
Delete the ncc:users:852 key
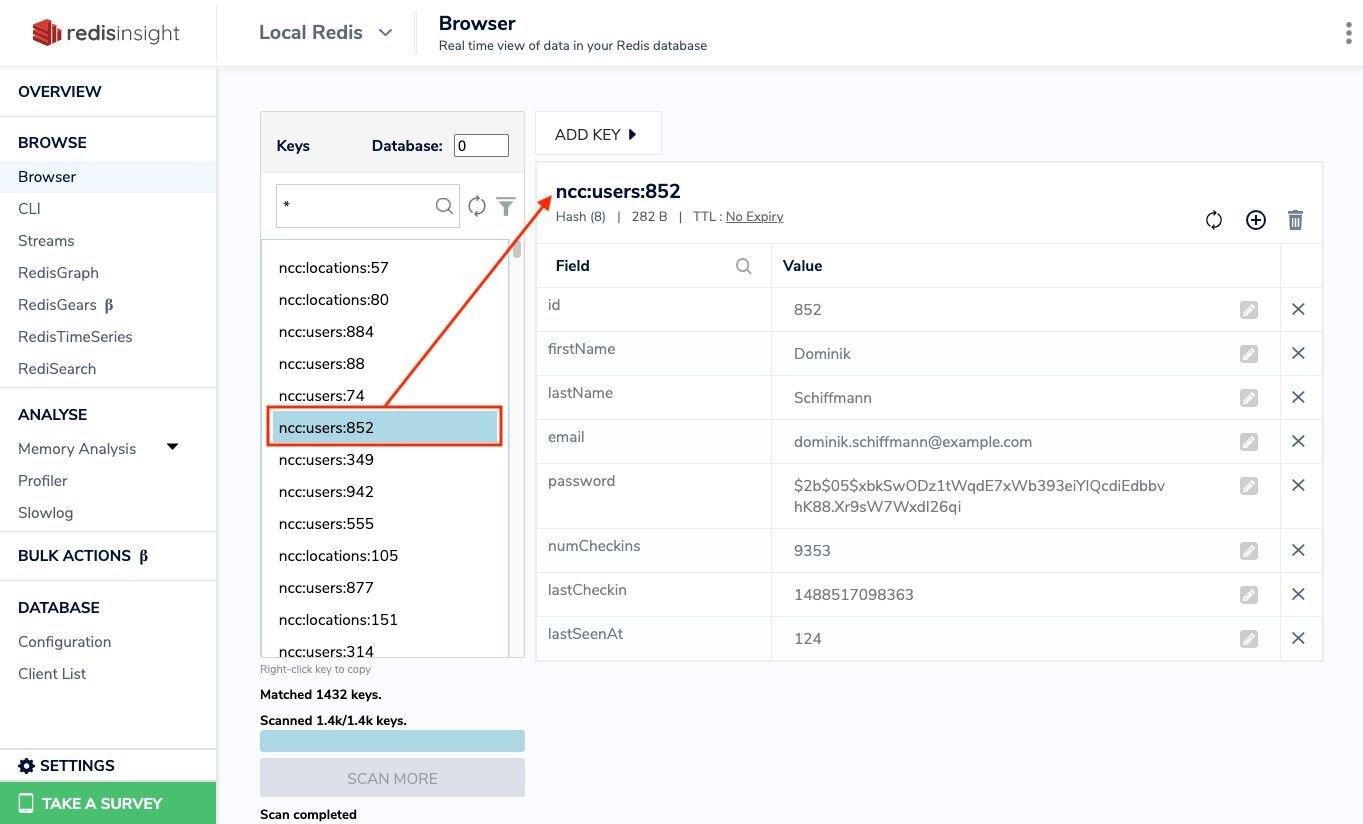pyautogui.click(x=1295, y=220)
